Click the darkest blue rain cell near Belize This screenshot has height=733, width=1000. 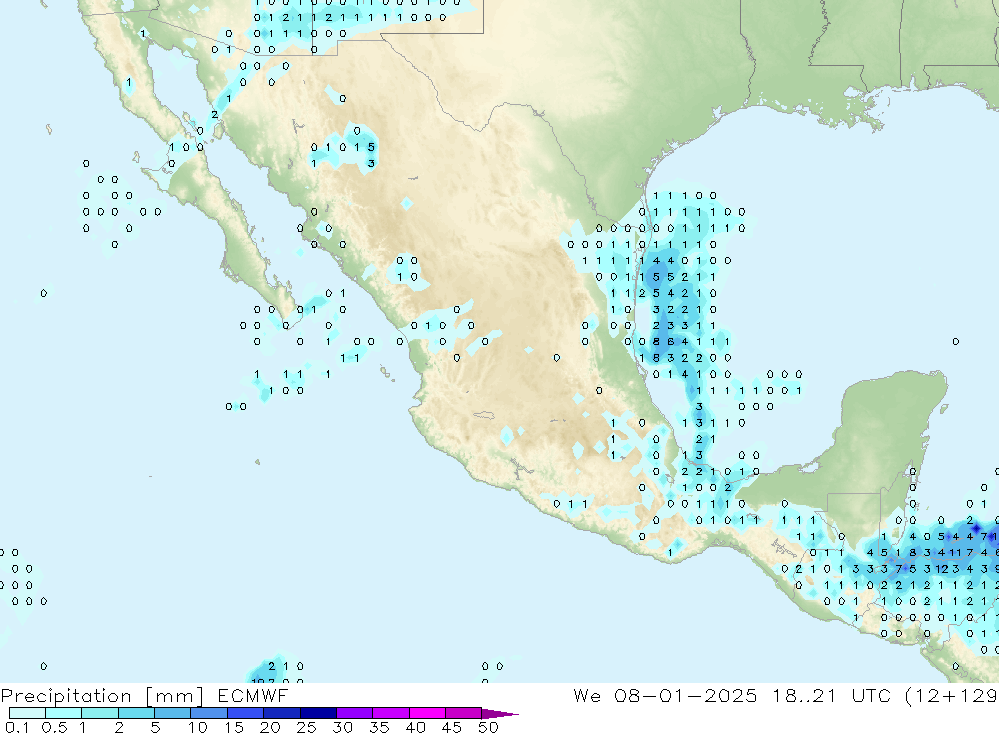(976, 527)
